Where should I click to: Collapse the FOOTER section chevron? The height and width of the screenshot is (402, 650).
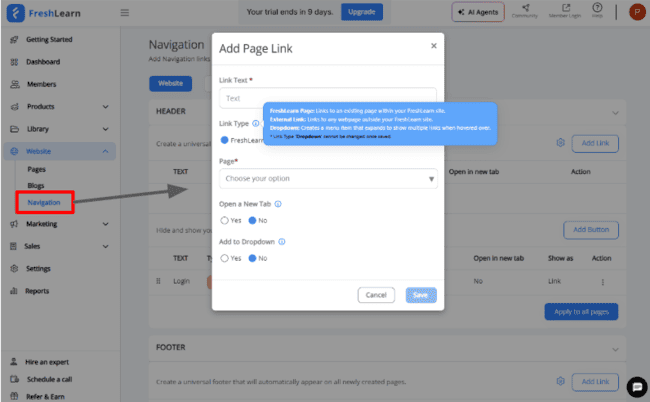(x=616, y=350)
